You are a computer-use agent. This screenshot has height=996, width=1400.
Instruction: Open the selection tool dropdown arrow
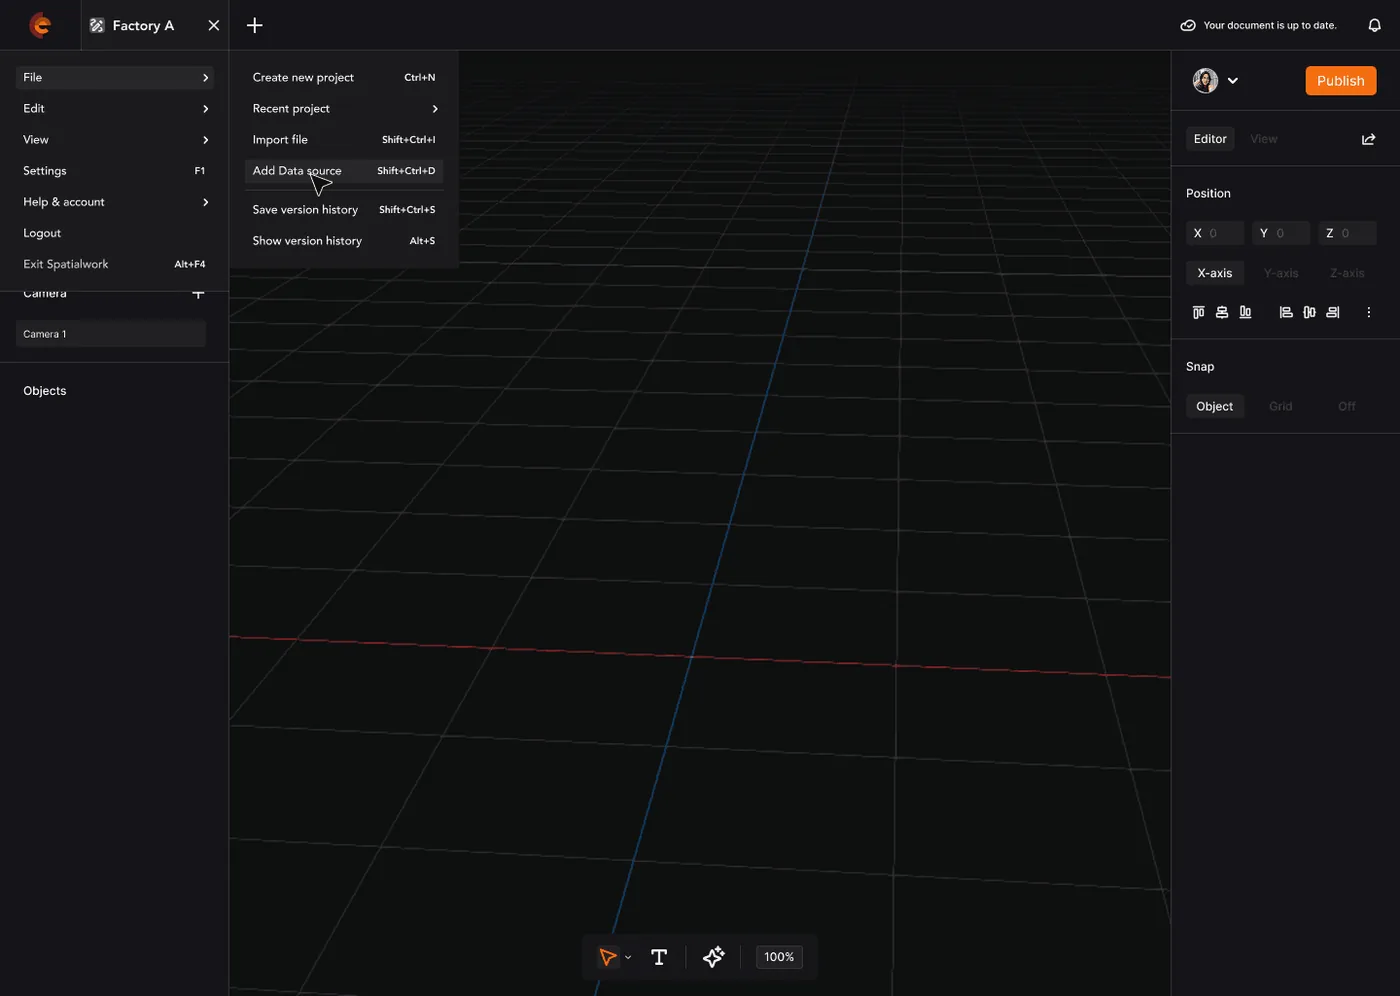628,958
